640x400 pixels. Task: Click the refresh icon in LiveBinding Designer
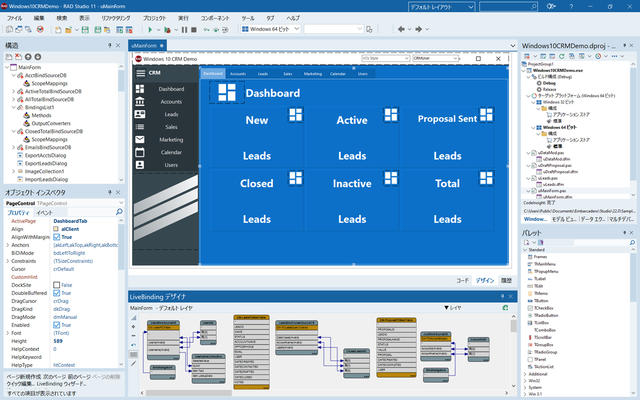(x=505, y=308)
